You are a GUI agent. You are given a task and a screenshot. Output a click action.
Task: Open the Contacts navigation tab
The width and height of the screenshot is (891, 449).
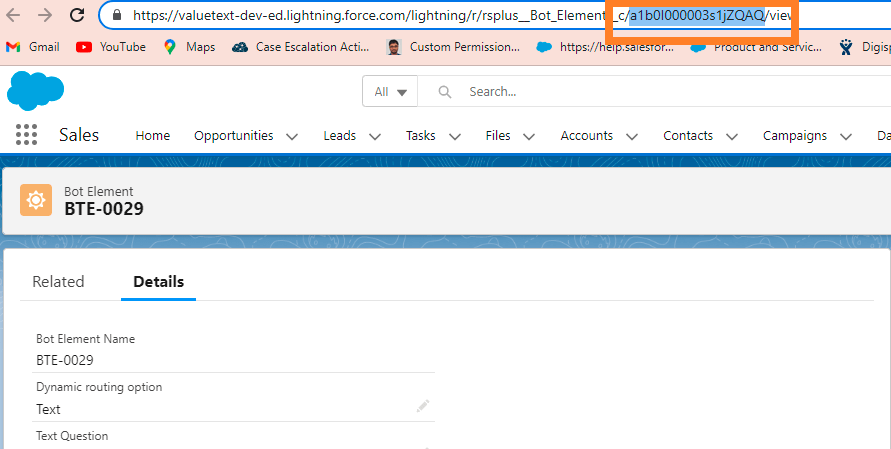[x=688, y=136]
